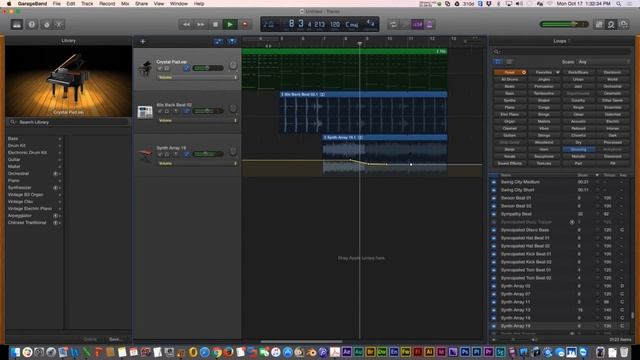Open the Share menu
Image resolution: width=640 pixels, height=360 pixels.
pyautogui.click(x=142, y=4)
